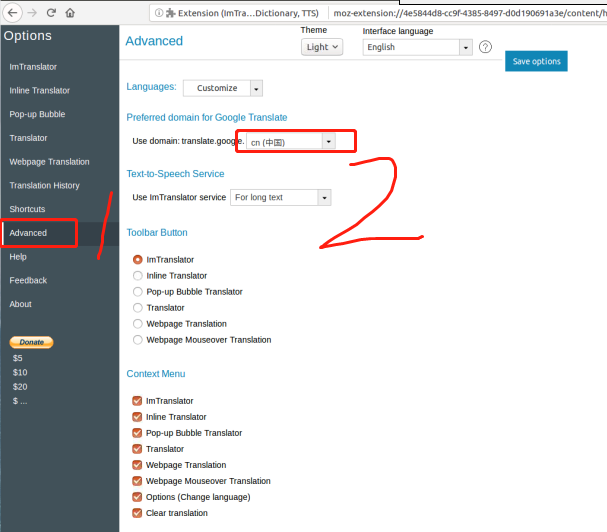Toggle Webpage Mouseover Translation context checkbox
The width and height of the screenshot is (607, 532).
137,481
